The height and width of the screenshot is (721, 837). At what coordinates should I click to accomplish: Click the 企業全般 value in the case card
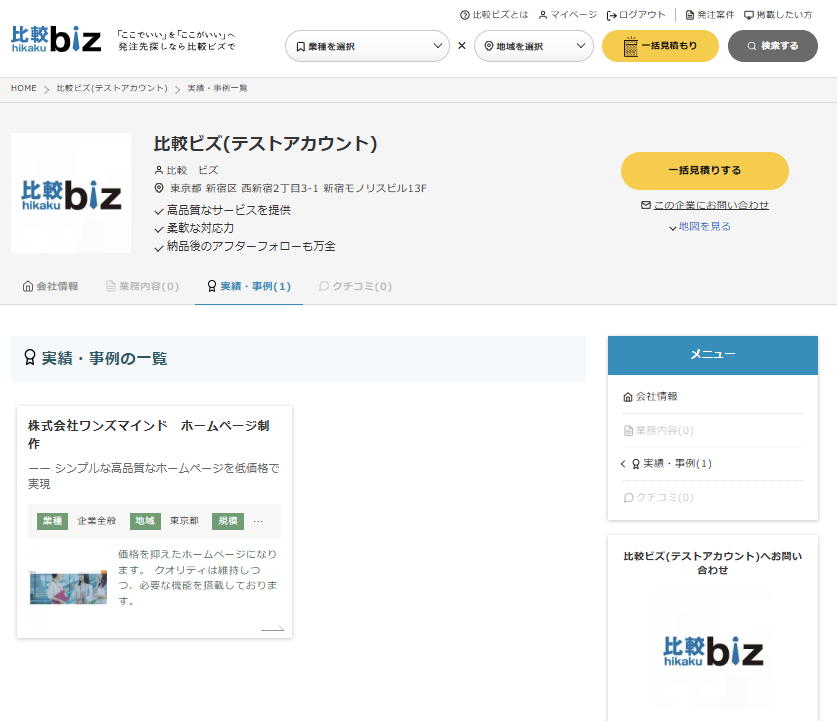tap(97, 521)
